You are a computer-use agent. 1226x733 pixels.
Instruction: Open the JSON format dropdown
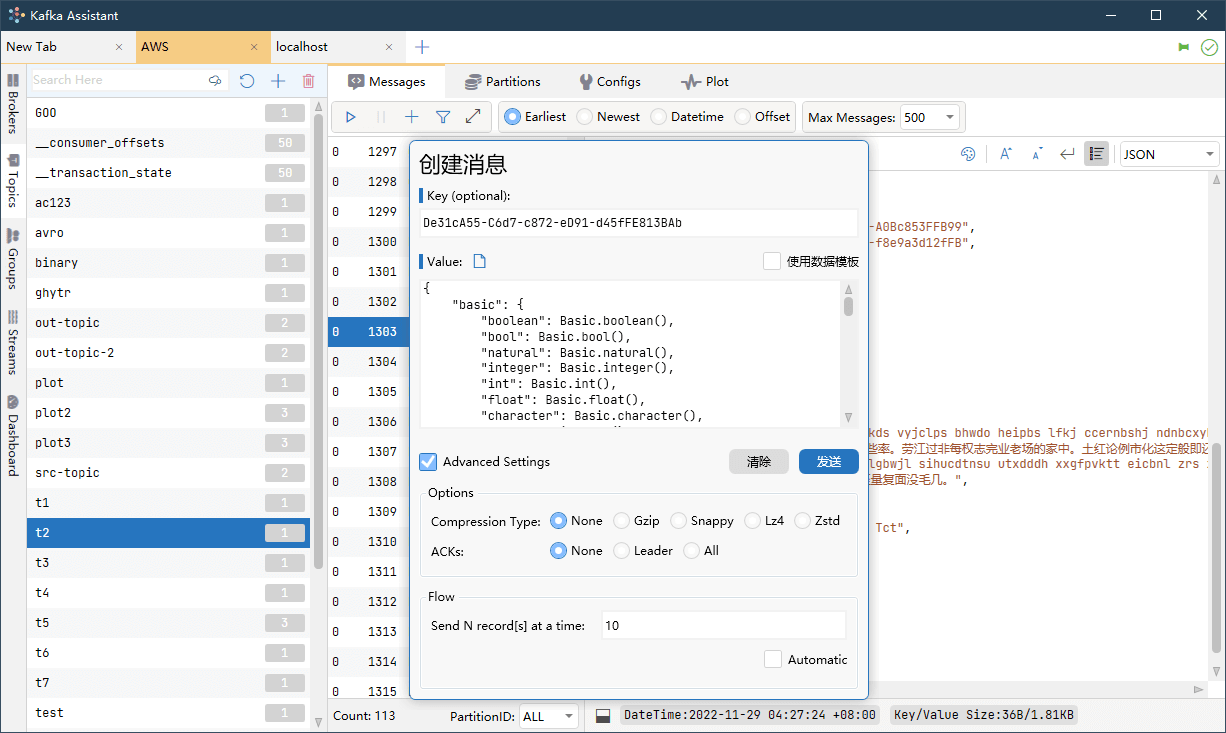click(x=1168, y=153)
